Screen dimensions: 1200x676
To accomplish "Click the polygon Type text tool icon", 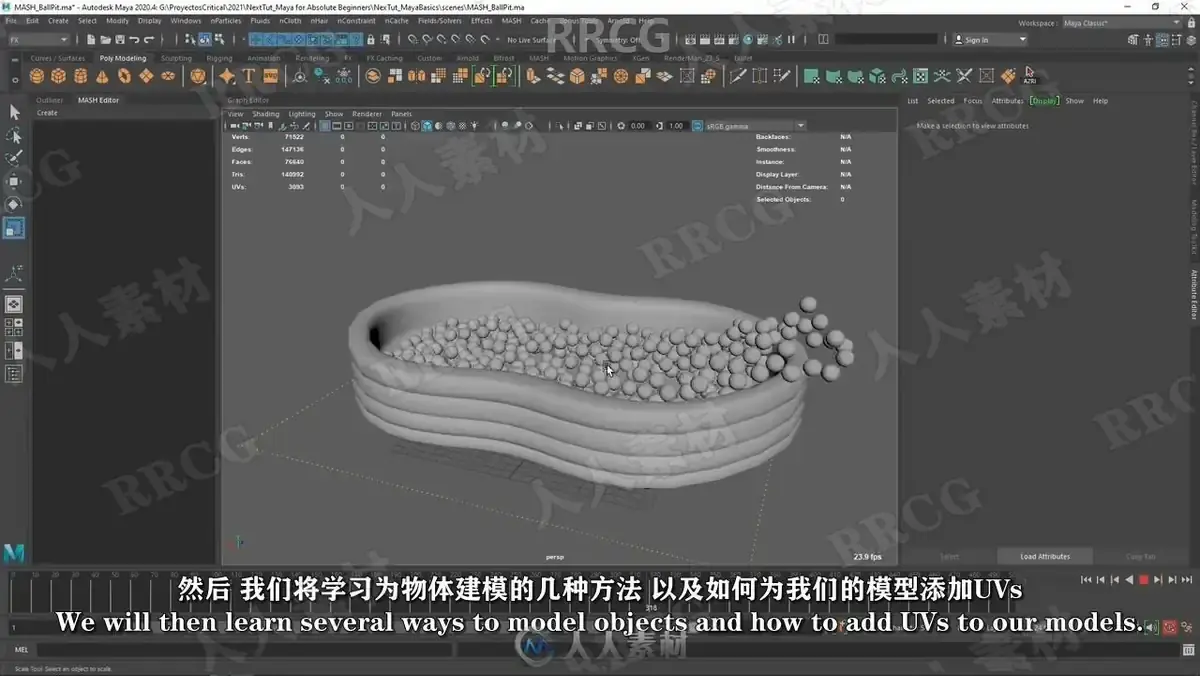I will tap(248, 76).
